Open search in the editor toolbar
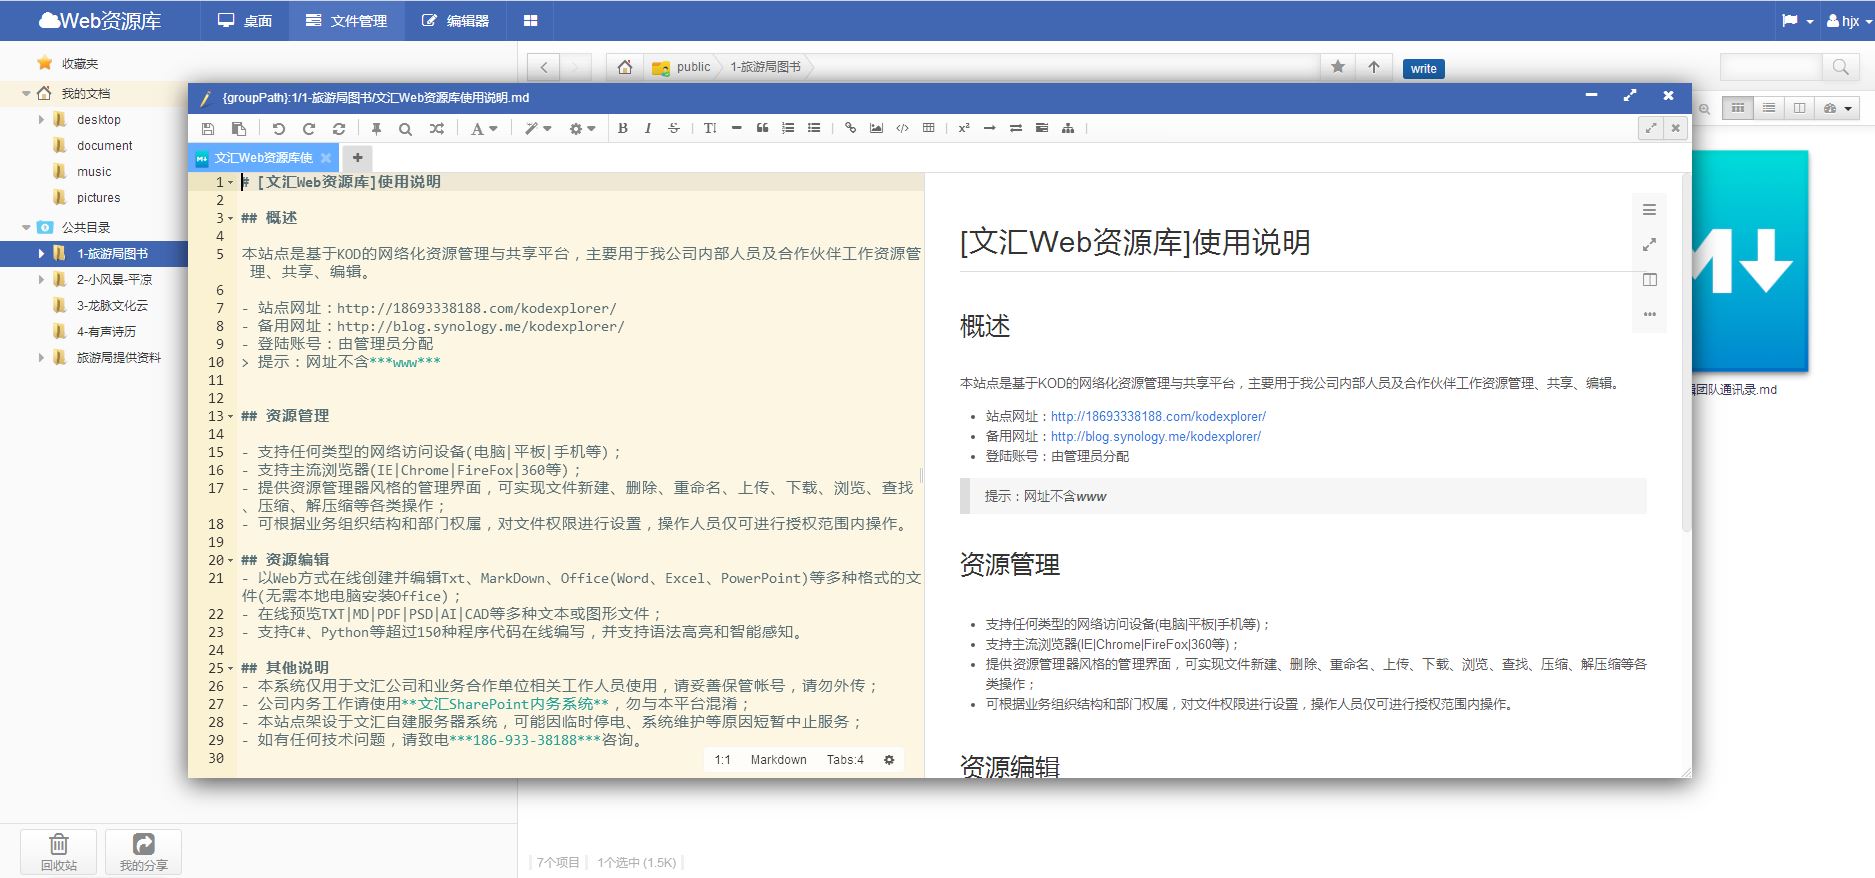The width and height of the screenshot is (1875, 878). [x=405, y=128]
